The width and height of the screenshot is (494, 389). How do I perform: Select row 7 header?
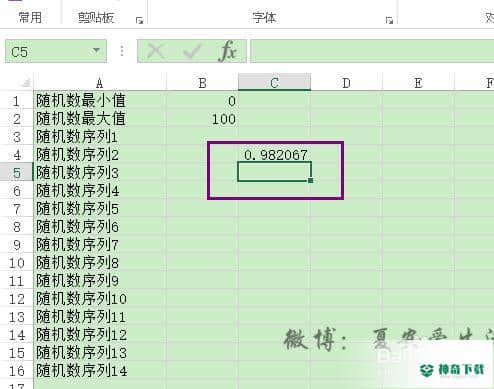point(16,209)
